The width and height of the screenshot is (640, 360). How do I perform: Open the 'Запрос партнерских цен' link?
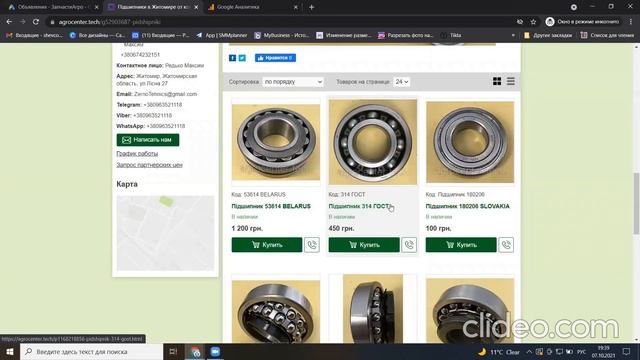pos(149,165)
